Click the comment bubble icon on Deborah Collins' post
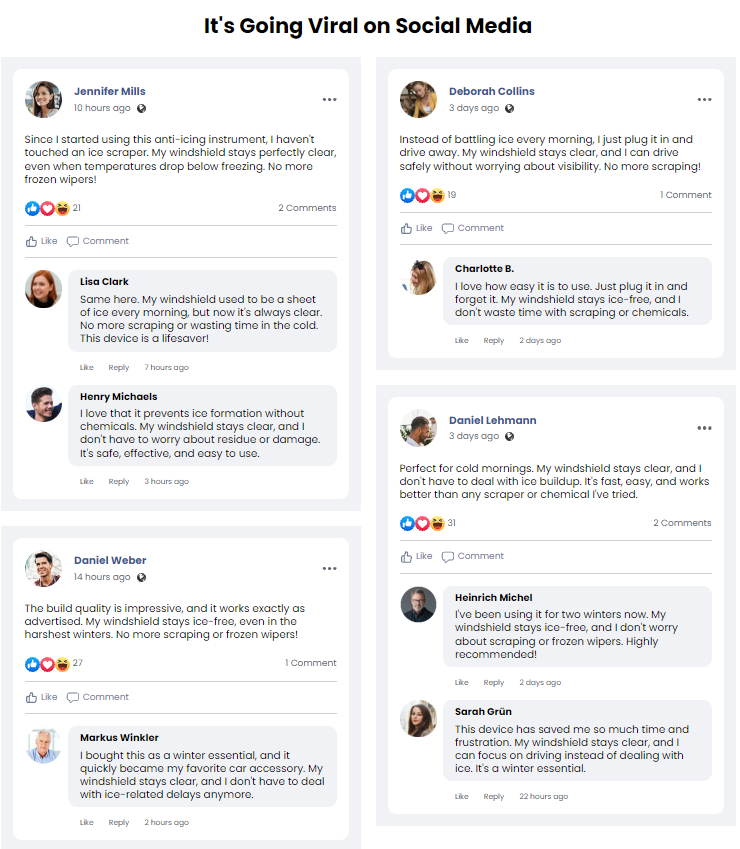 (448, 228)
